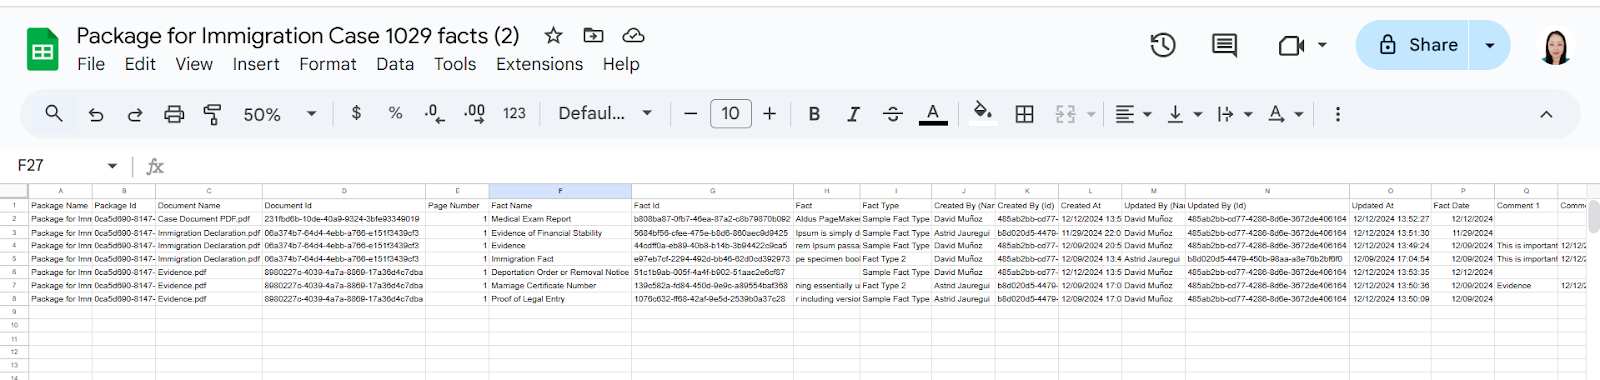Open the Extensions menu
This screenshot has width=1600, height=380.
pos(540,64)
